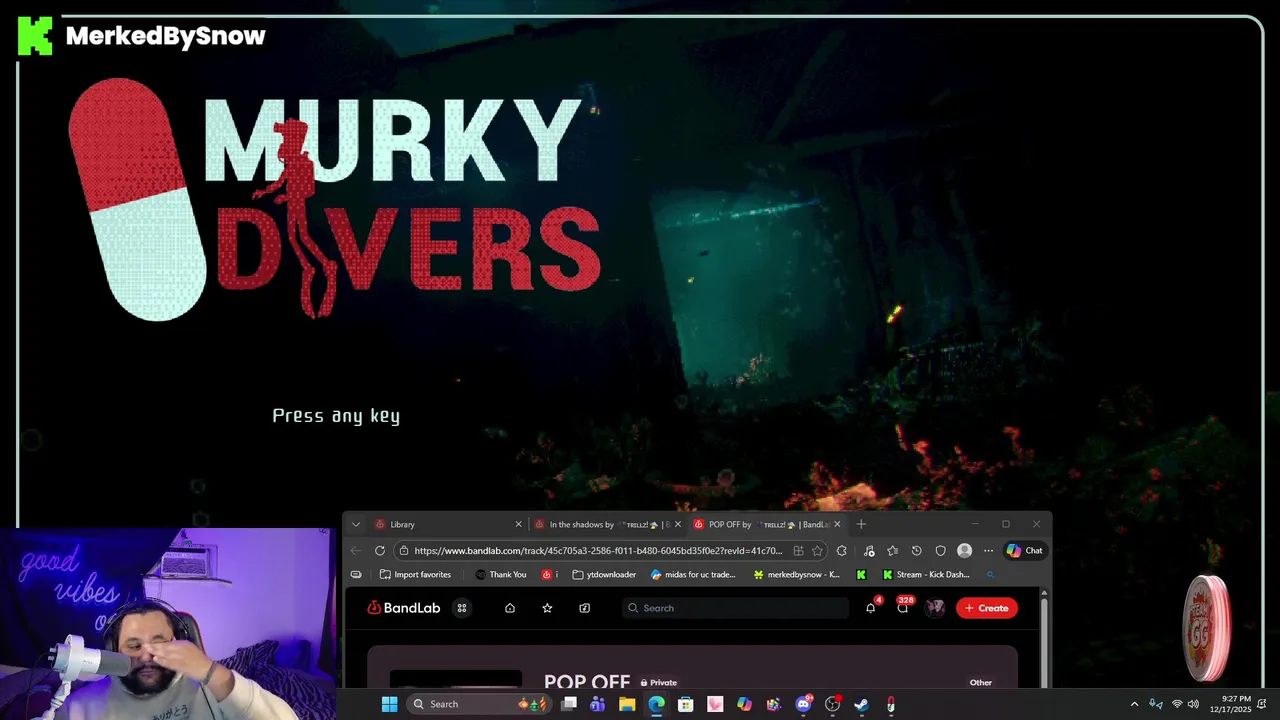Click the green Kick icon bookmark

coord(861,575)
